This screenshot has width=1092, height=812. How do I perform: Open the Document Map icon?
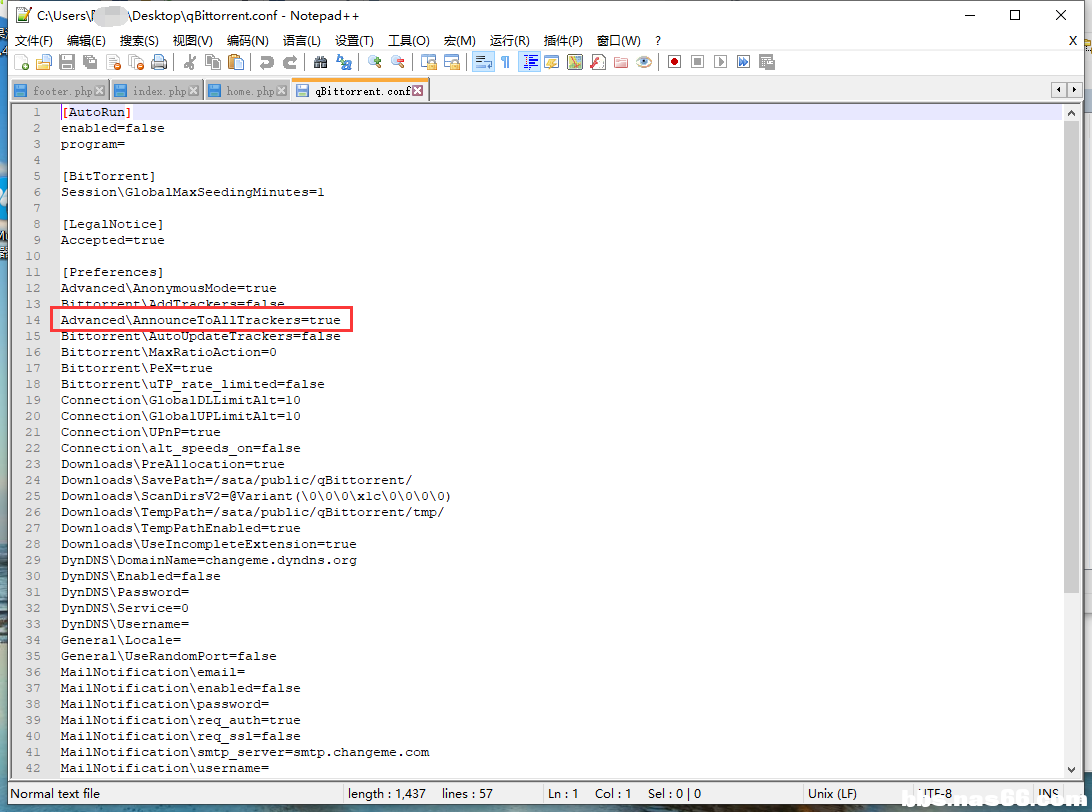575,63
